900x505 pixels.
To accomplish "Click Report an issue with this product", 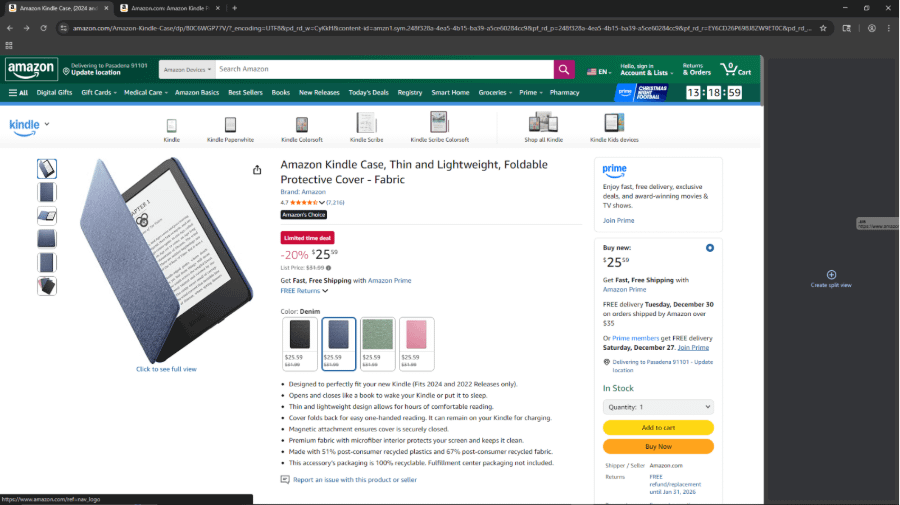I will click(355, 480).
